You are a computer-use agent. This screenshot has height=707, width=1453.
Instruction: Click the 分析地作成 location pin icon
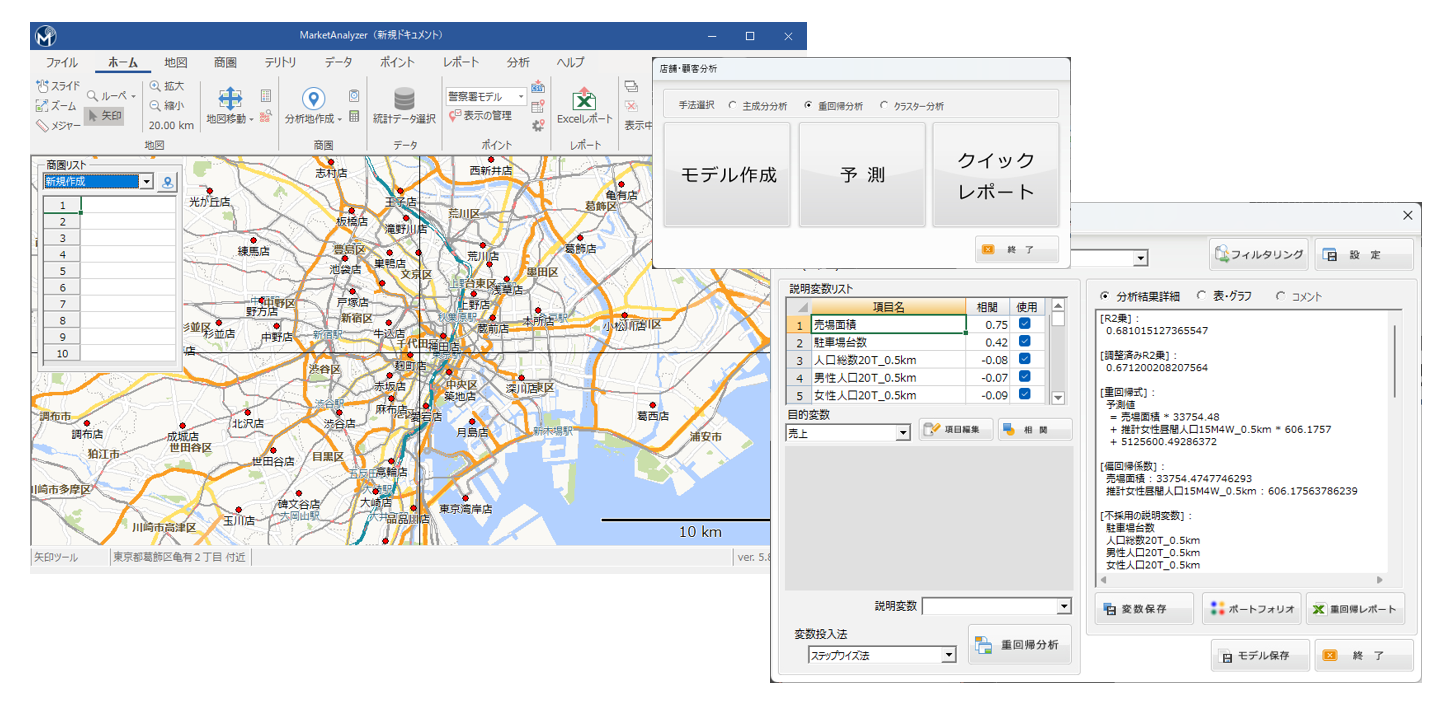(x=313, y=98)
